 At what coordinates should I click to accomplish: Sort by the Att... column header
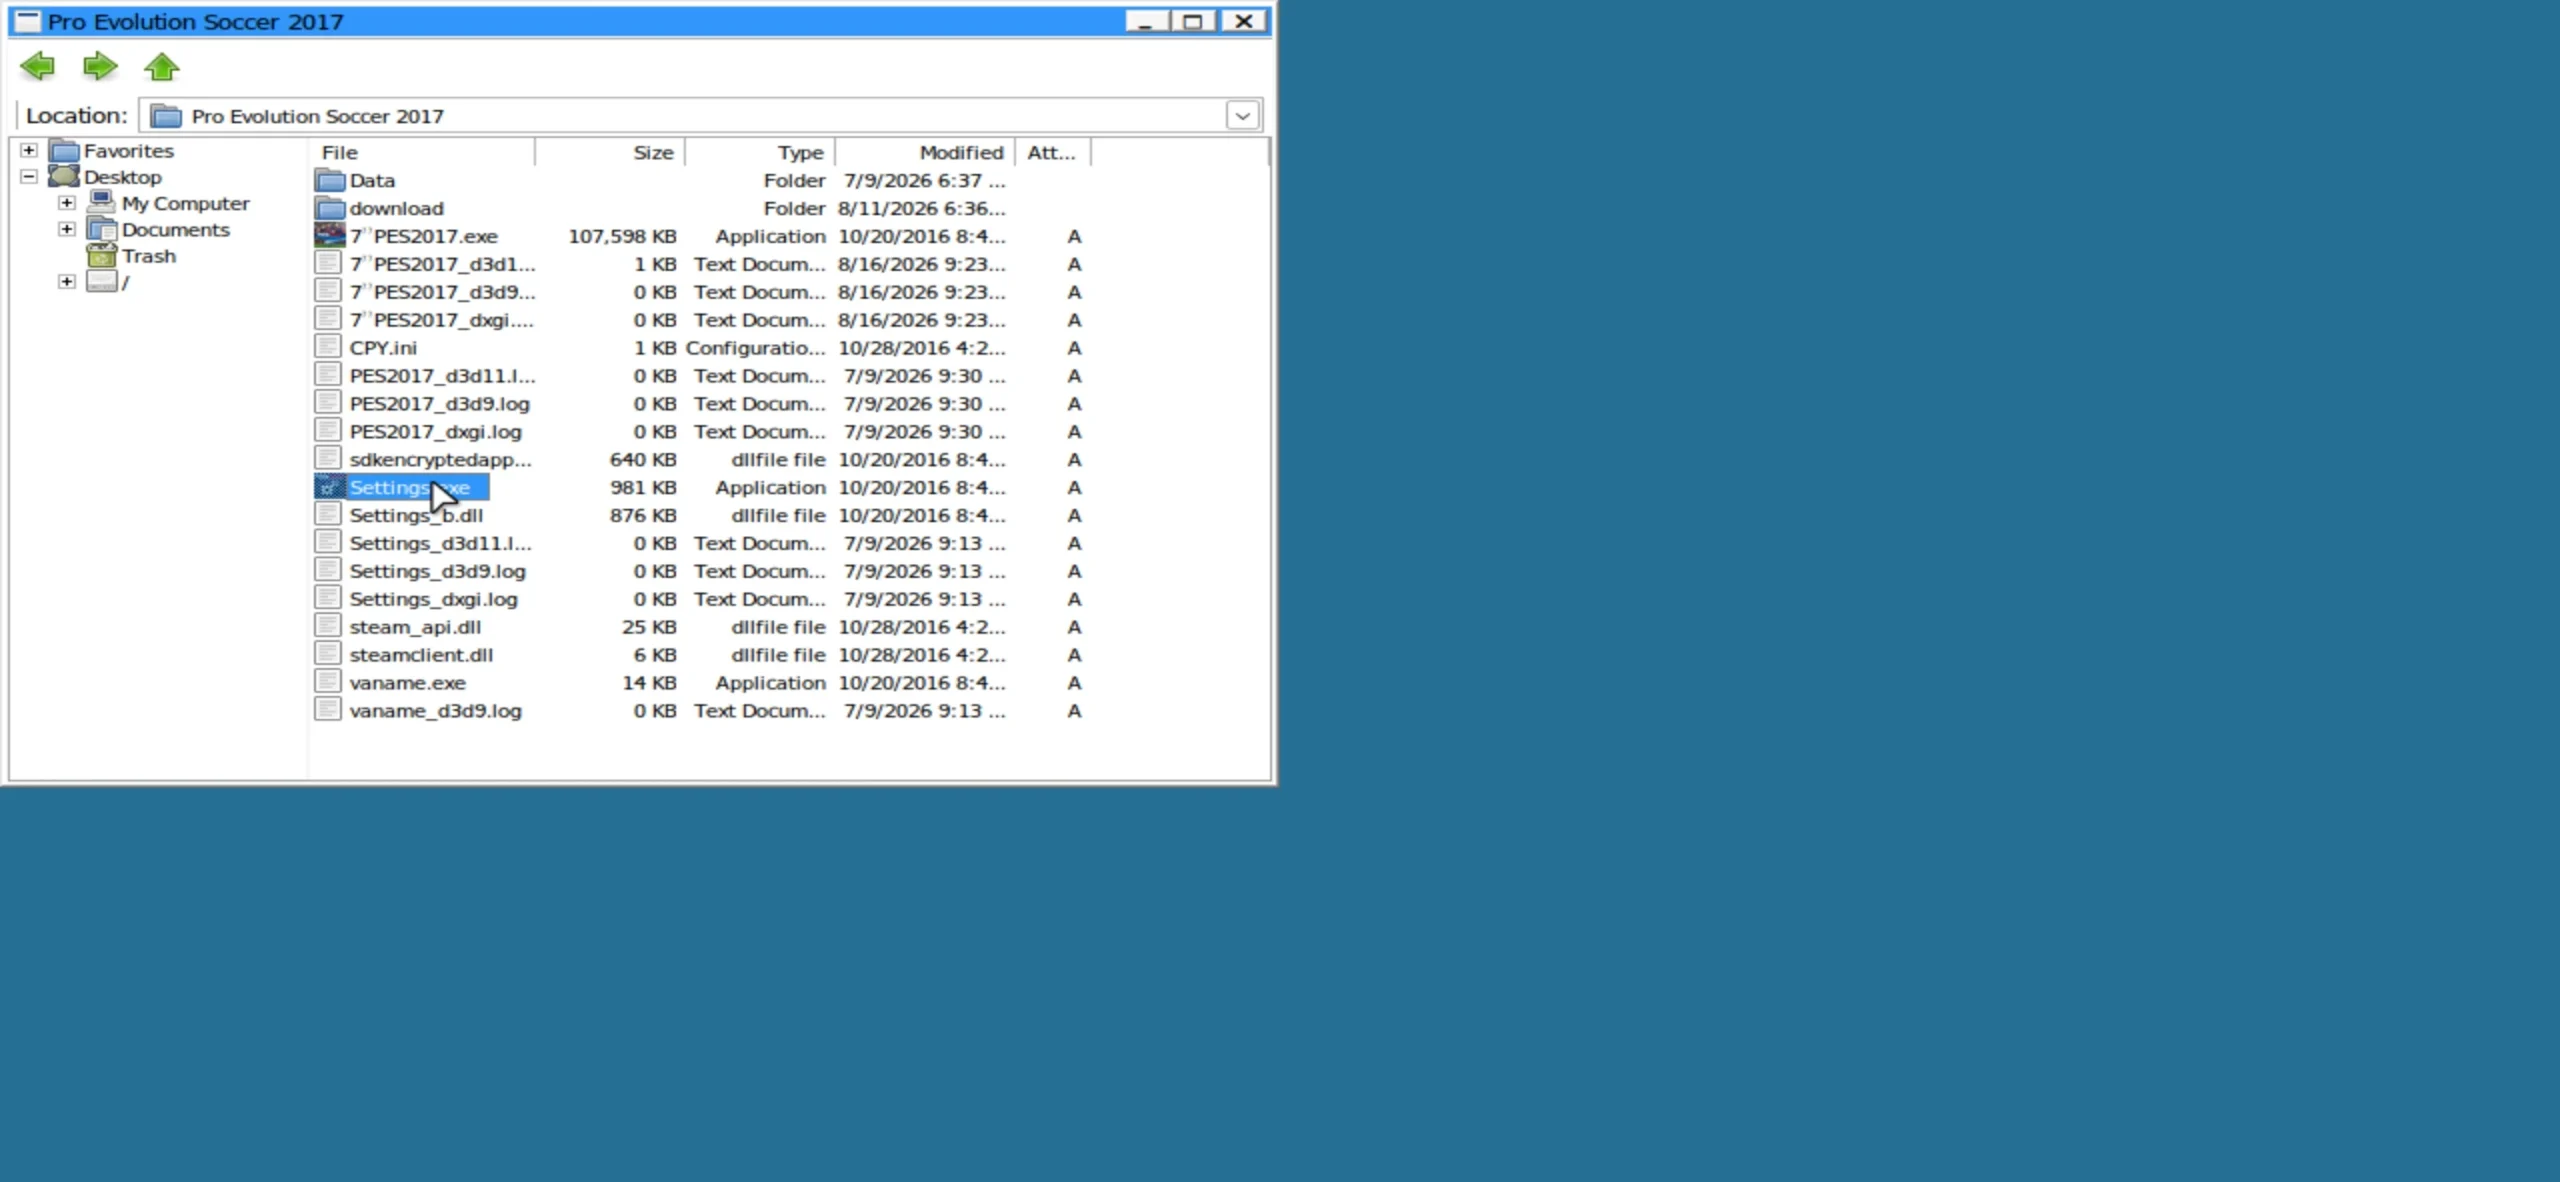point(1053,153)
